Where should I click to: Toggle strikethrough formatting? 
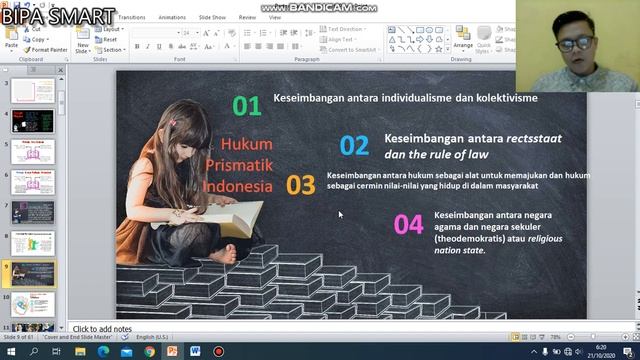[x=182, y=47]
